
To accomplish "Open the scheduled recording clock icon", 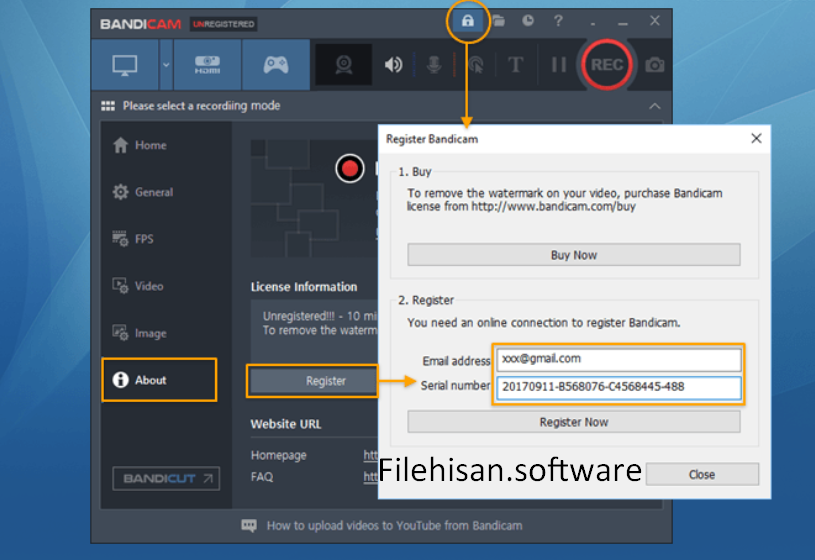I will tap(528, 21).
